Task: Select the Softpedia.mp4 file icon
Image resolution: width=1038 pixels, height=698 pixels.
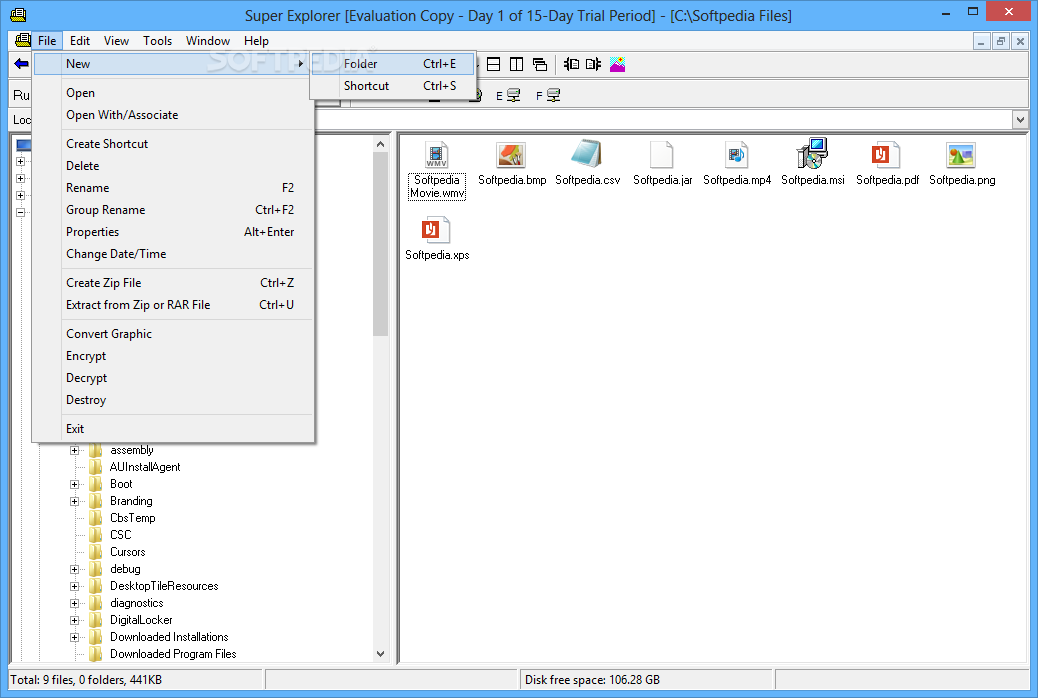Action: pyautogui.click(x=736, y=155)
